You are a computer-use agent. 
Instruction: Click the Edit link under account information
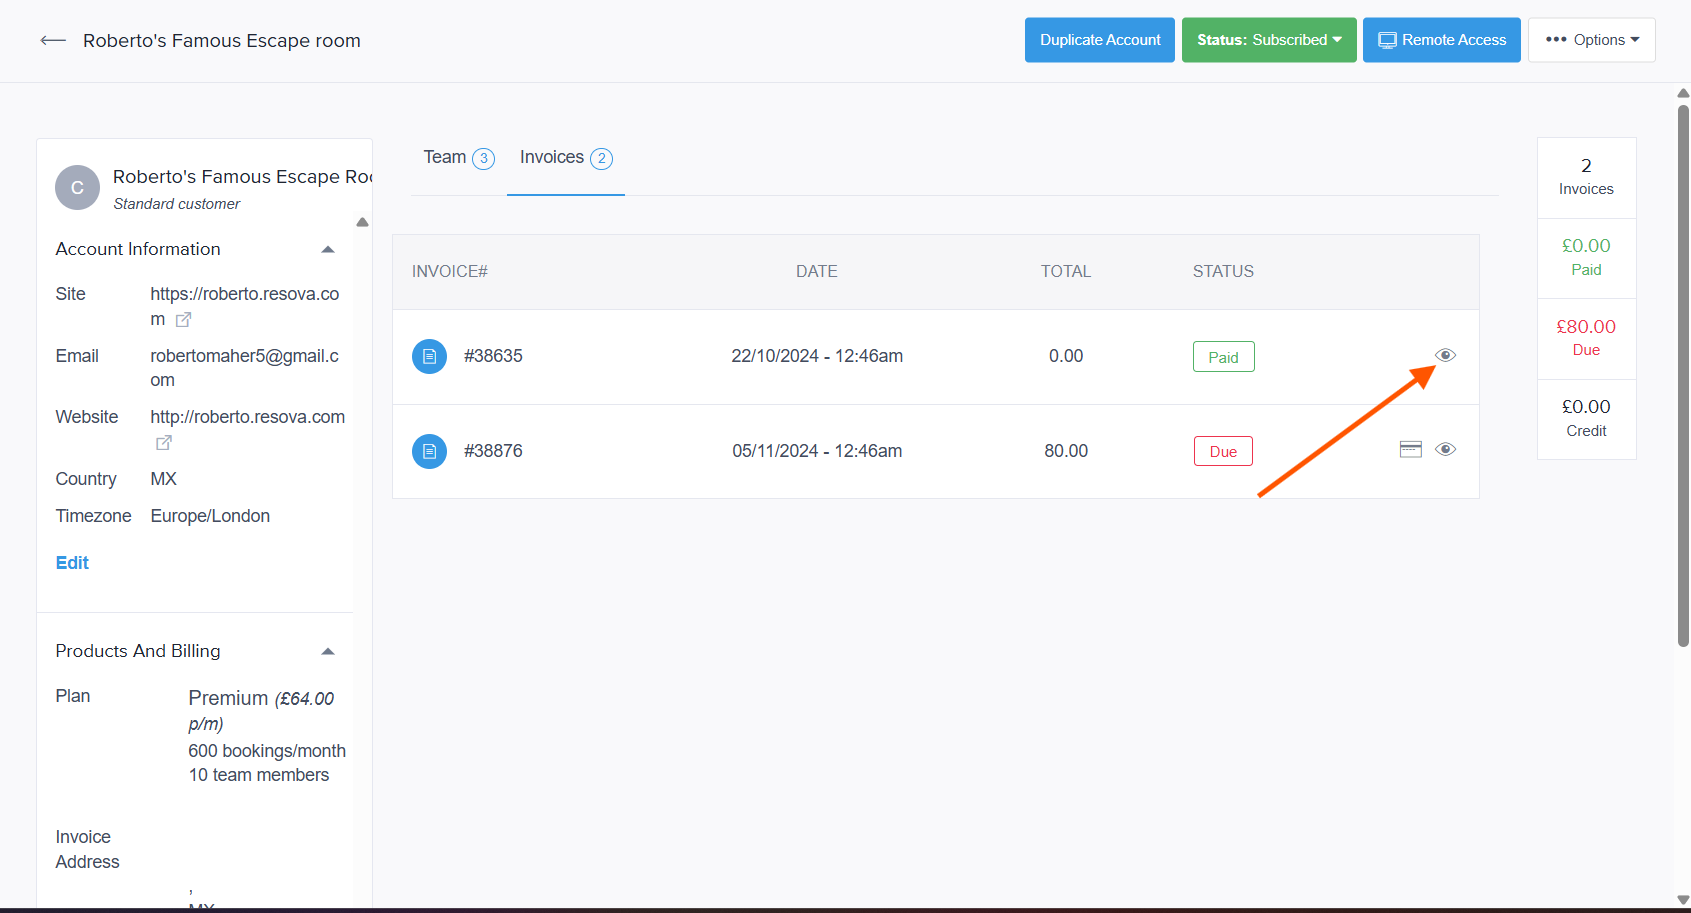[72, 563]
